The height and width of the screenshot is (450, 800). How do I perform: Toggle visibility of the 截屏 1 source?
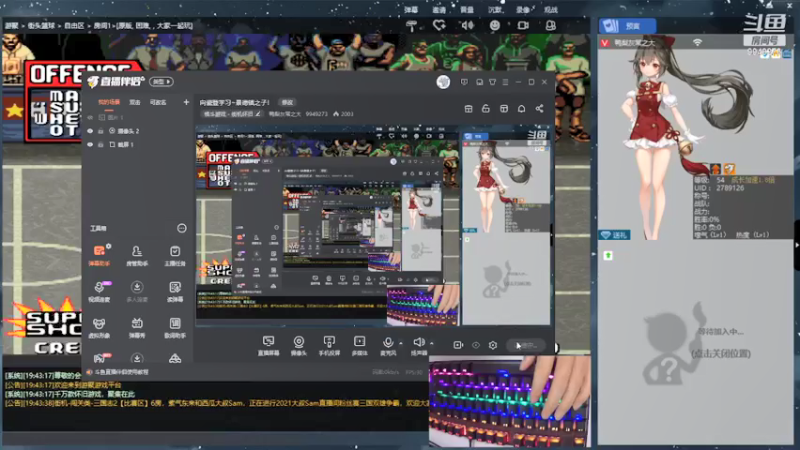point(90,145)
